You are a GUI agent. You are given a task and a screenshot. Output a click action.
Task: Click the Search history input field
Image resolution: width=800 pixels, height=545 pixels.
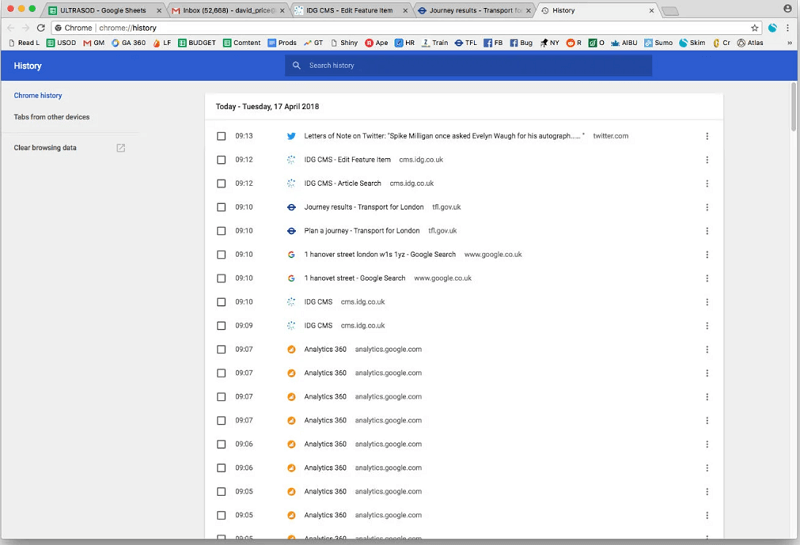tap(468, 65)
